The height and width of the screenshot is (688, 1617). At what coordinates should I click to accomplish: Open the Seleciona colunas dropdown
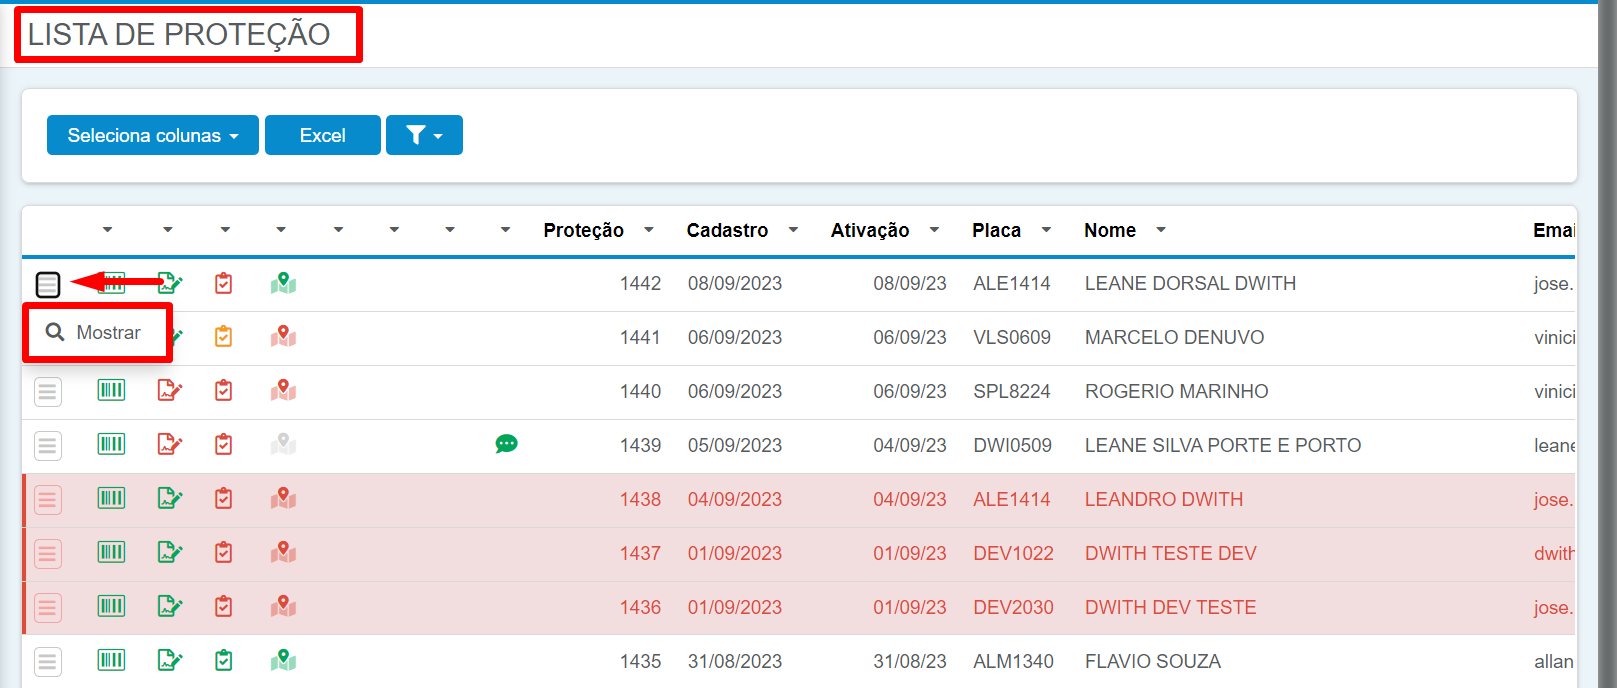pyautogui.click(x=153, y=135)
